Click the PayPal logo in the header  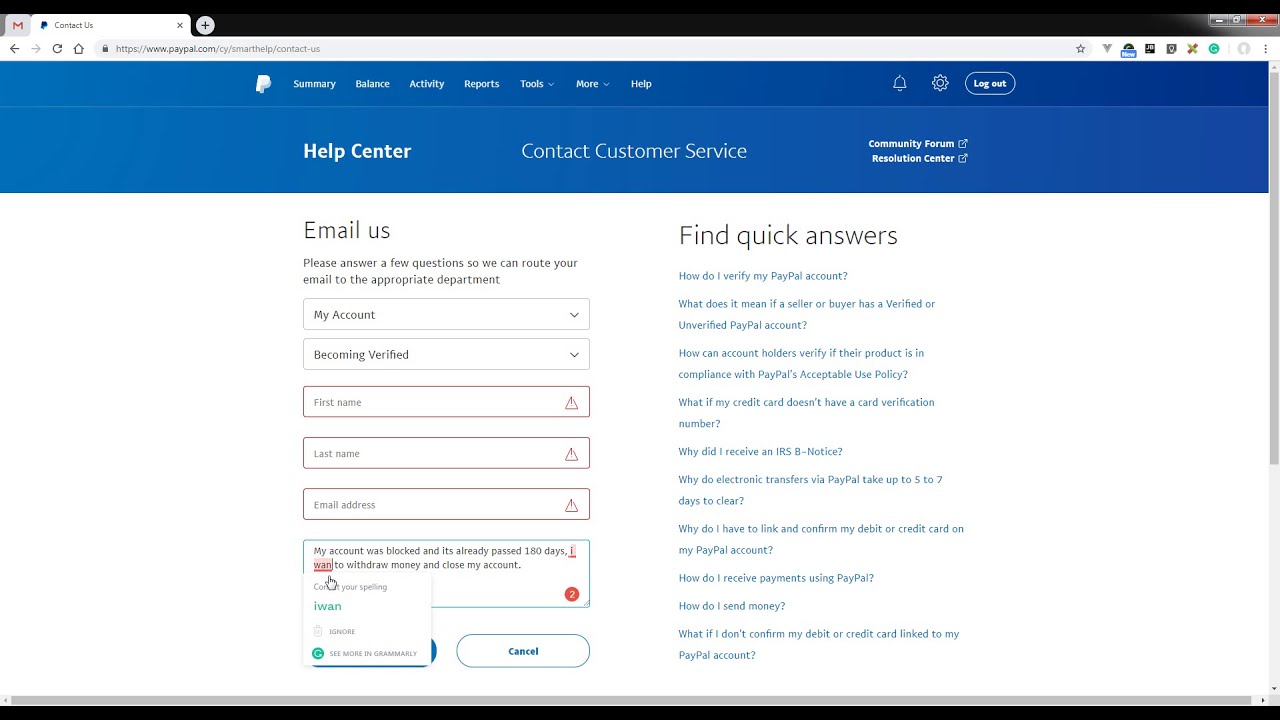[263, 84]
